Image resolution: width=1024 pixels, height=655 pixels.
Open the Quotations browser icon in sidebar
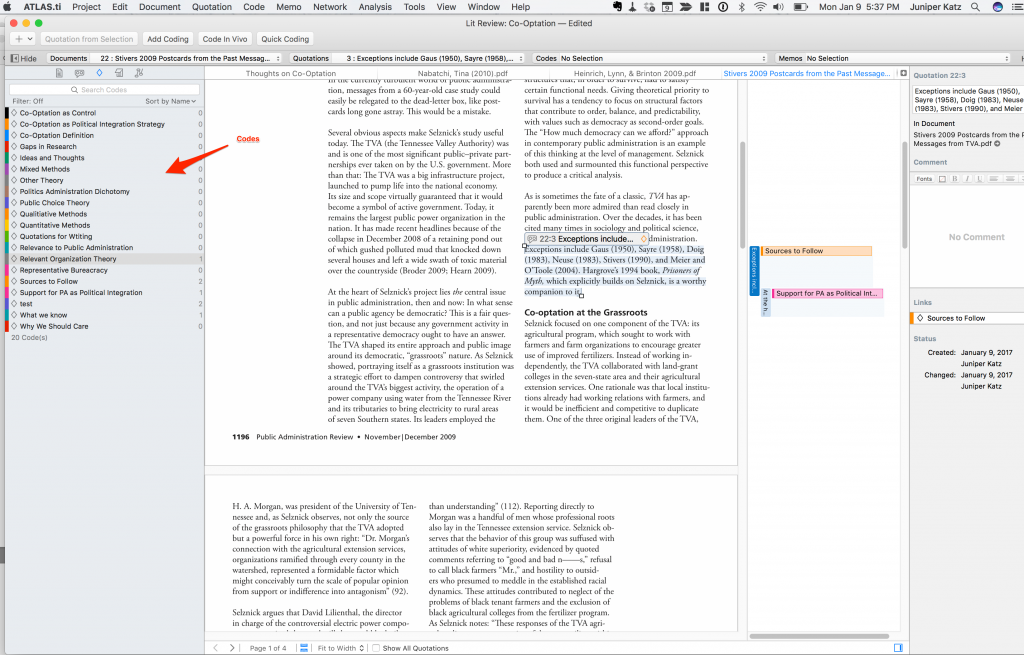(79, 73)
